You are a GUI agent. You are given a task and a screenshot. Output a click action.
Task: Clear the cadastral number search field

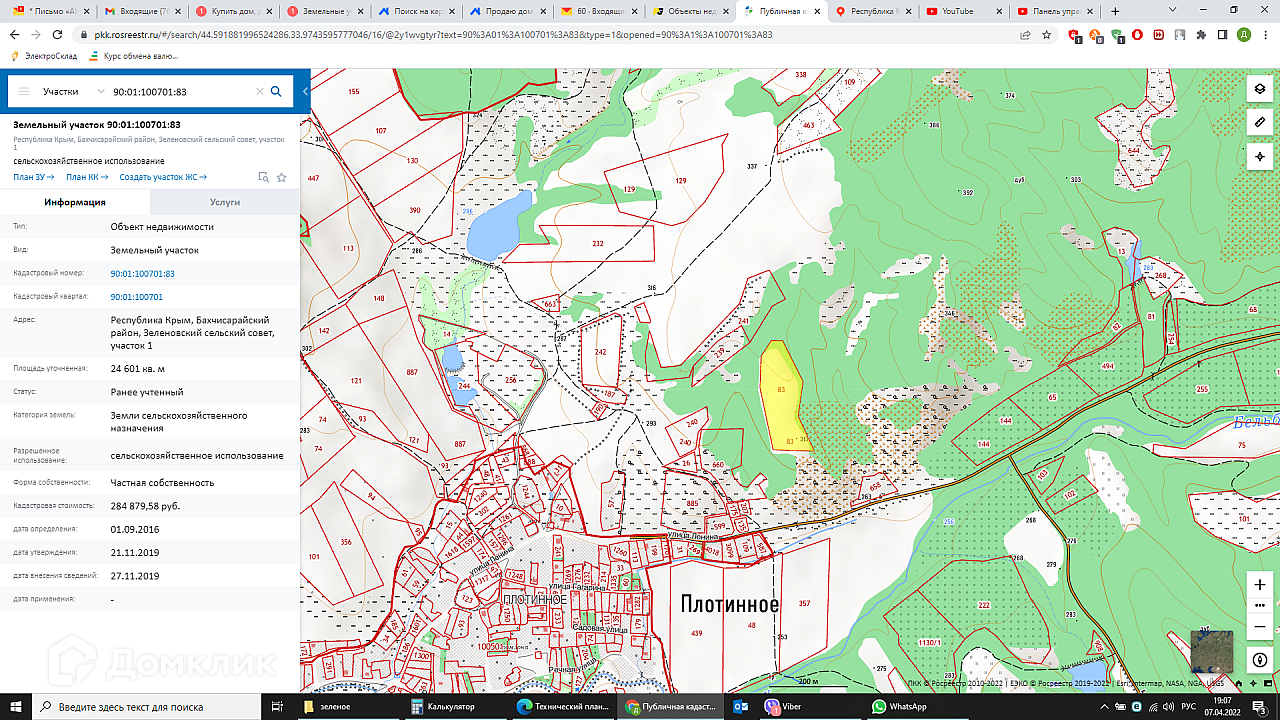click(x=259, y=91)
